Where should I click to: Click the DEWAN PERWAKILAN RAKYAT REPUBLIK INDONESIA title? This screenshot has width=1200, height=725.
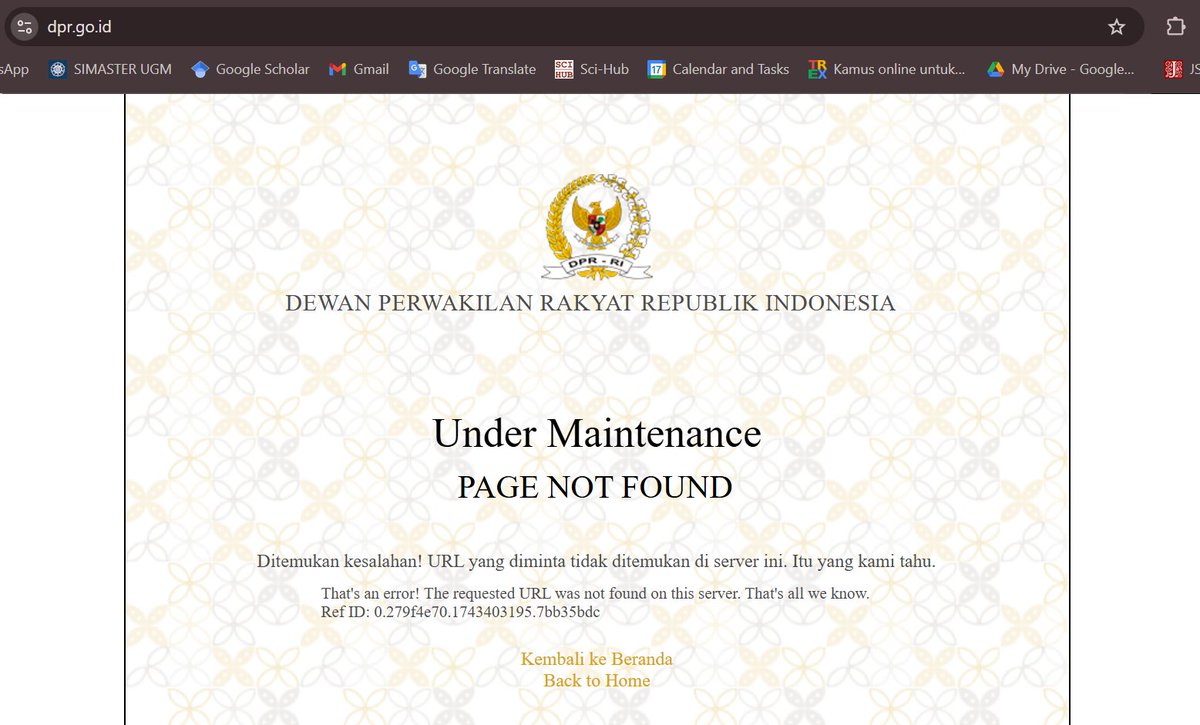[x=590, y=303]
